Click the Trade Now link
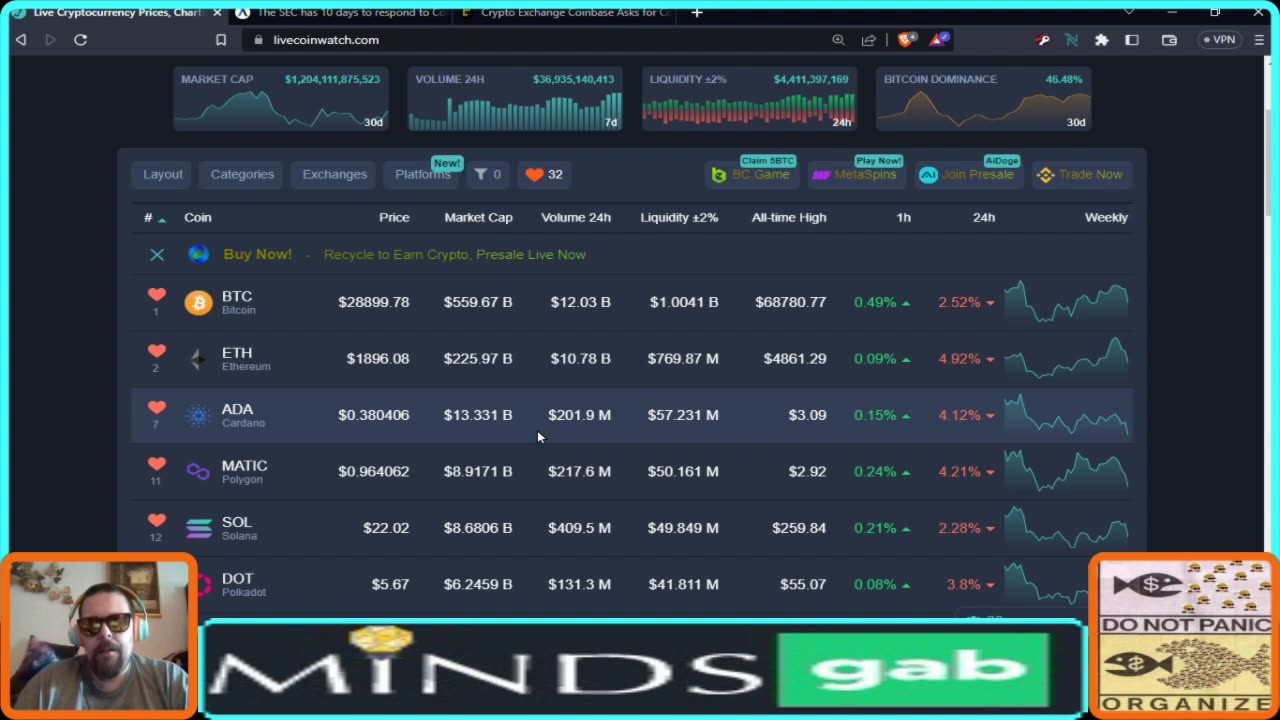This screenshot has width=1280, height=720. (1080, 174)
